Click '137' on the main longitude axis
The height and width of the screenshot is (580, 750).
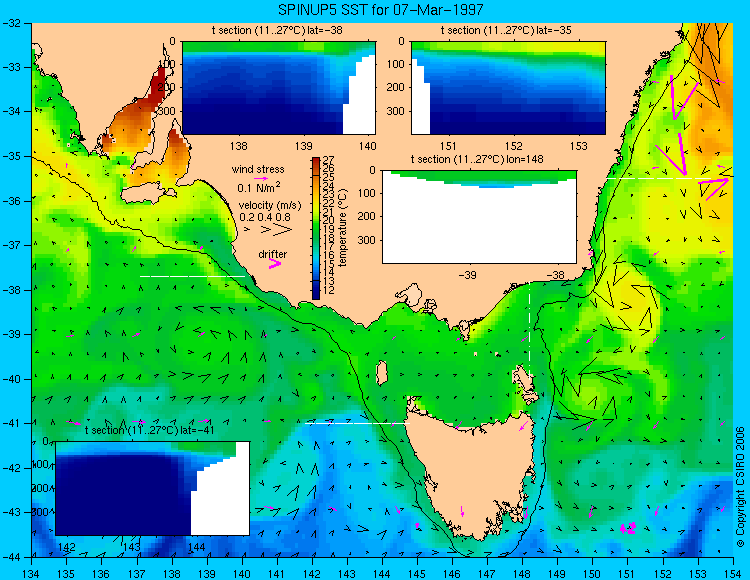(x=136, y=574)
